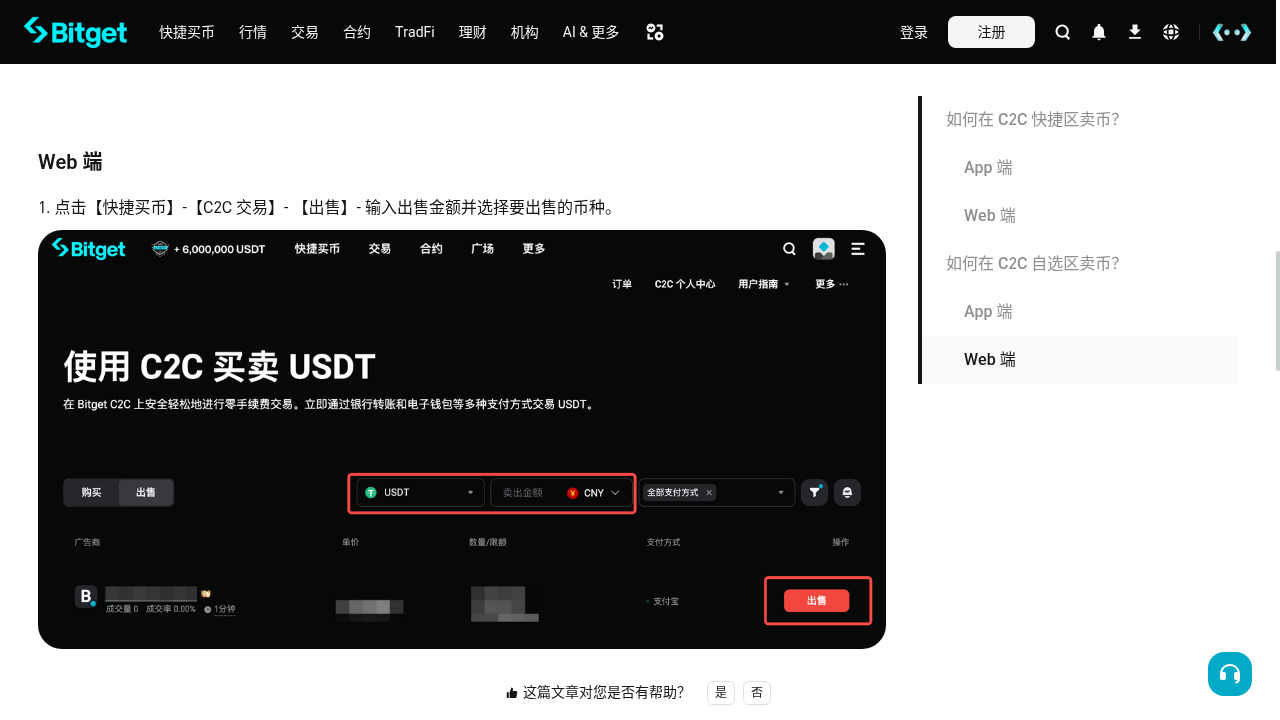Open the 机构 menu item
Viewport: 1280px width, 720px height.
pyautogui.click(x=525, y=32)
